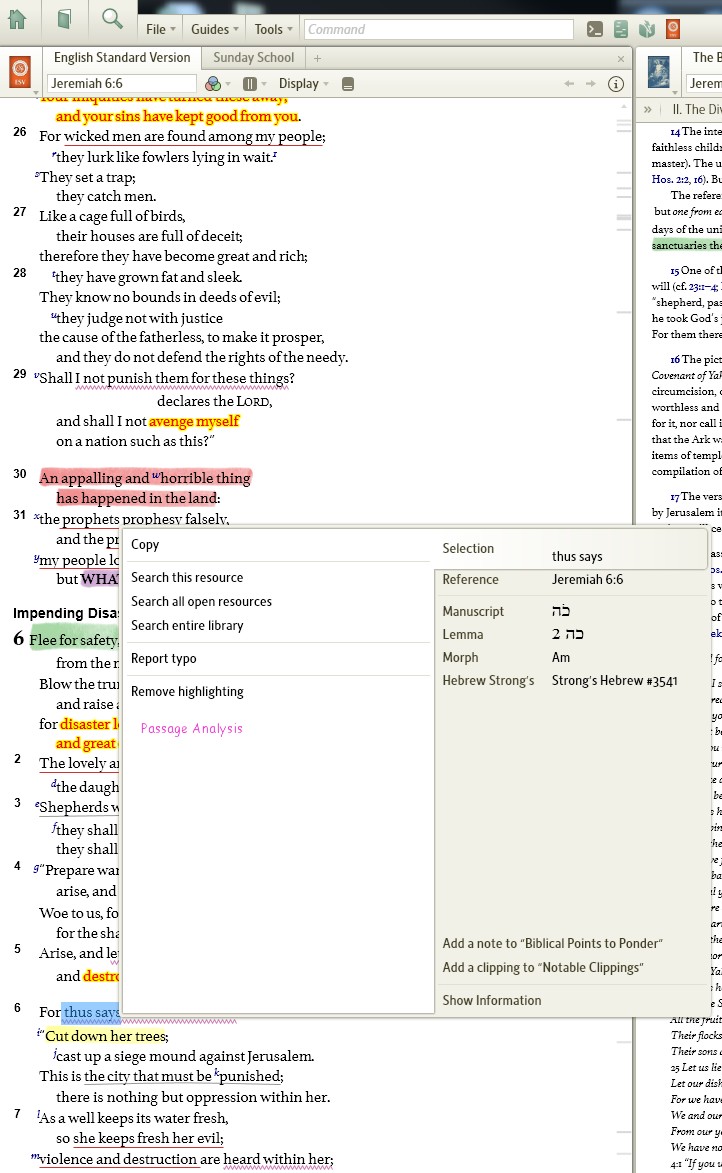The width and height of the screenshot is (722, 1173).
Task: Click the reference box in the right panel
Action: click(x=704, y=84)
